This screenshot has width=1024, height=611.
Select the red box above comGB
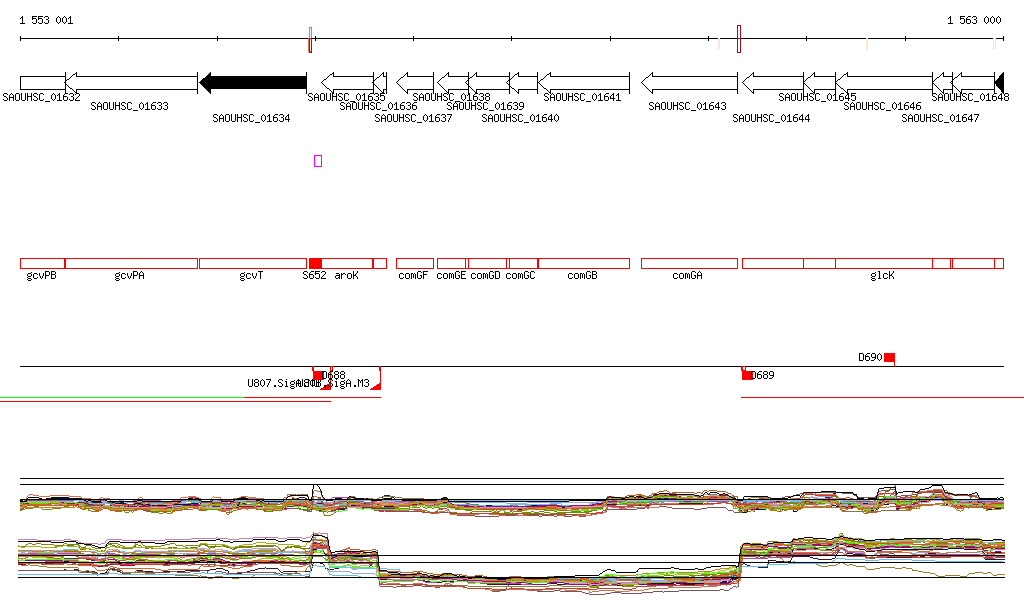[584, 264]
